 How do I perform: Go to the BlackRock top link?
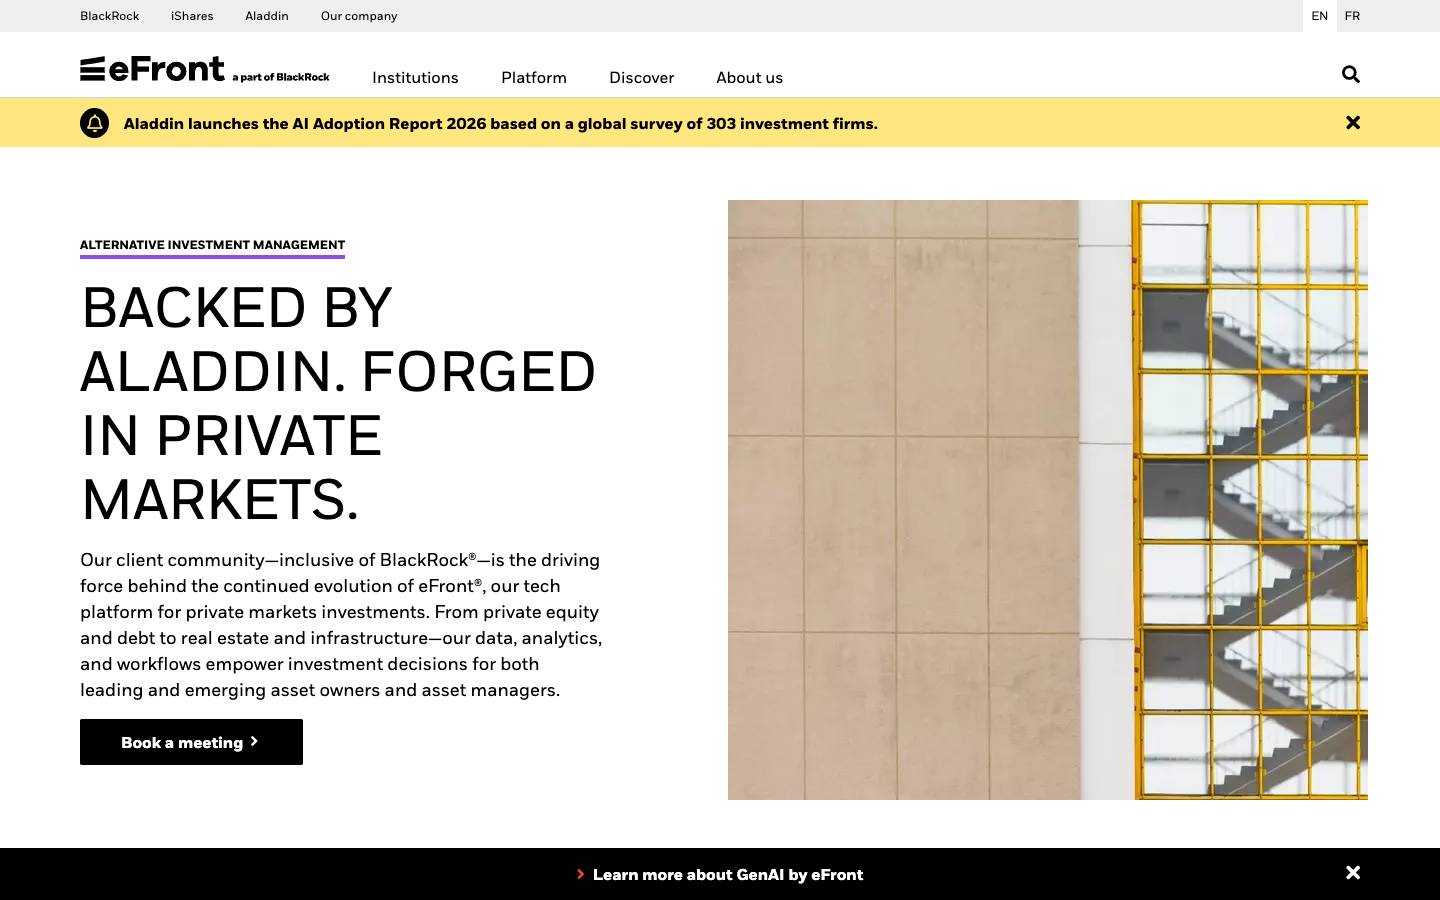point(110,16)
